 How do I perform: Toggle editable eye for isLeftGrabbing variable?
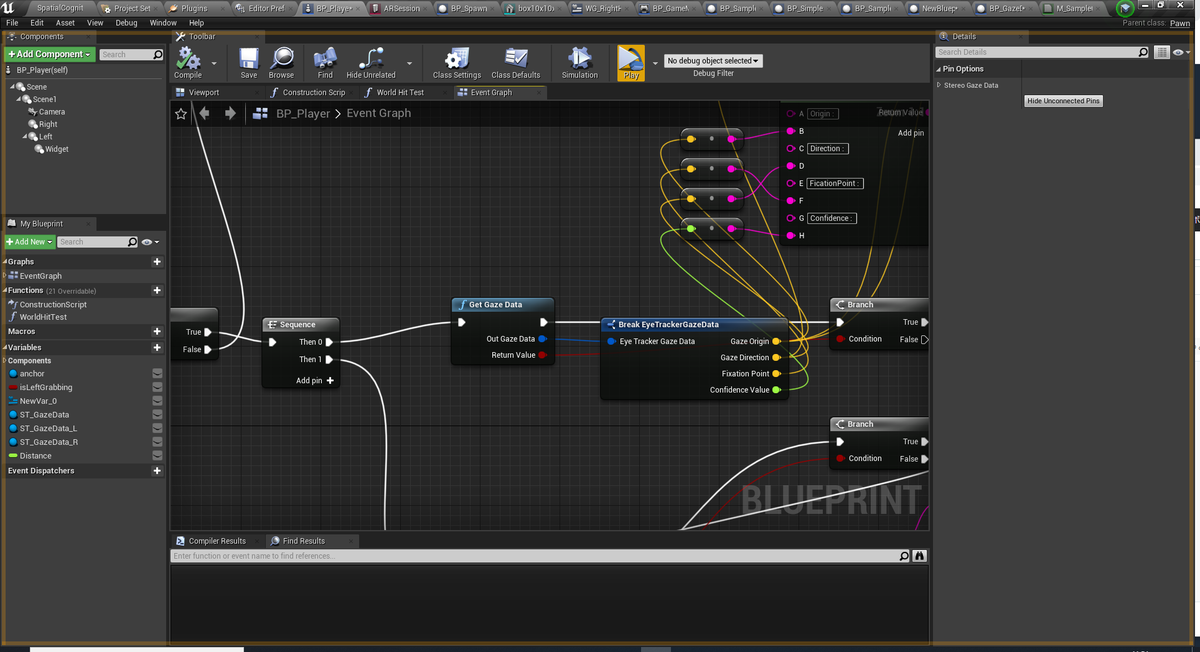(157, 387)
